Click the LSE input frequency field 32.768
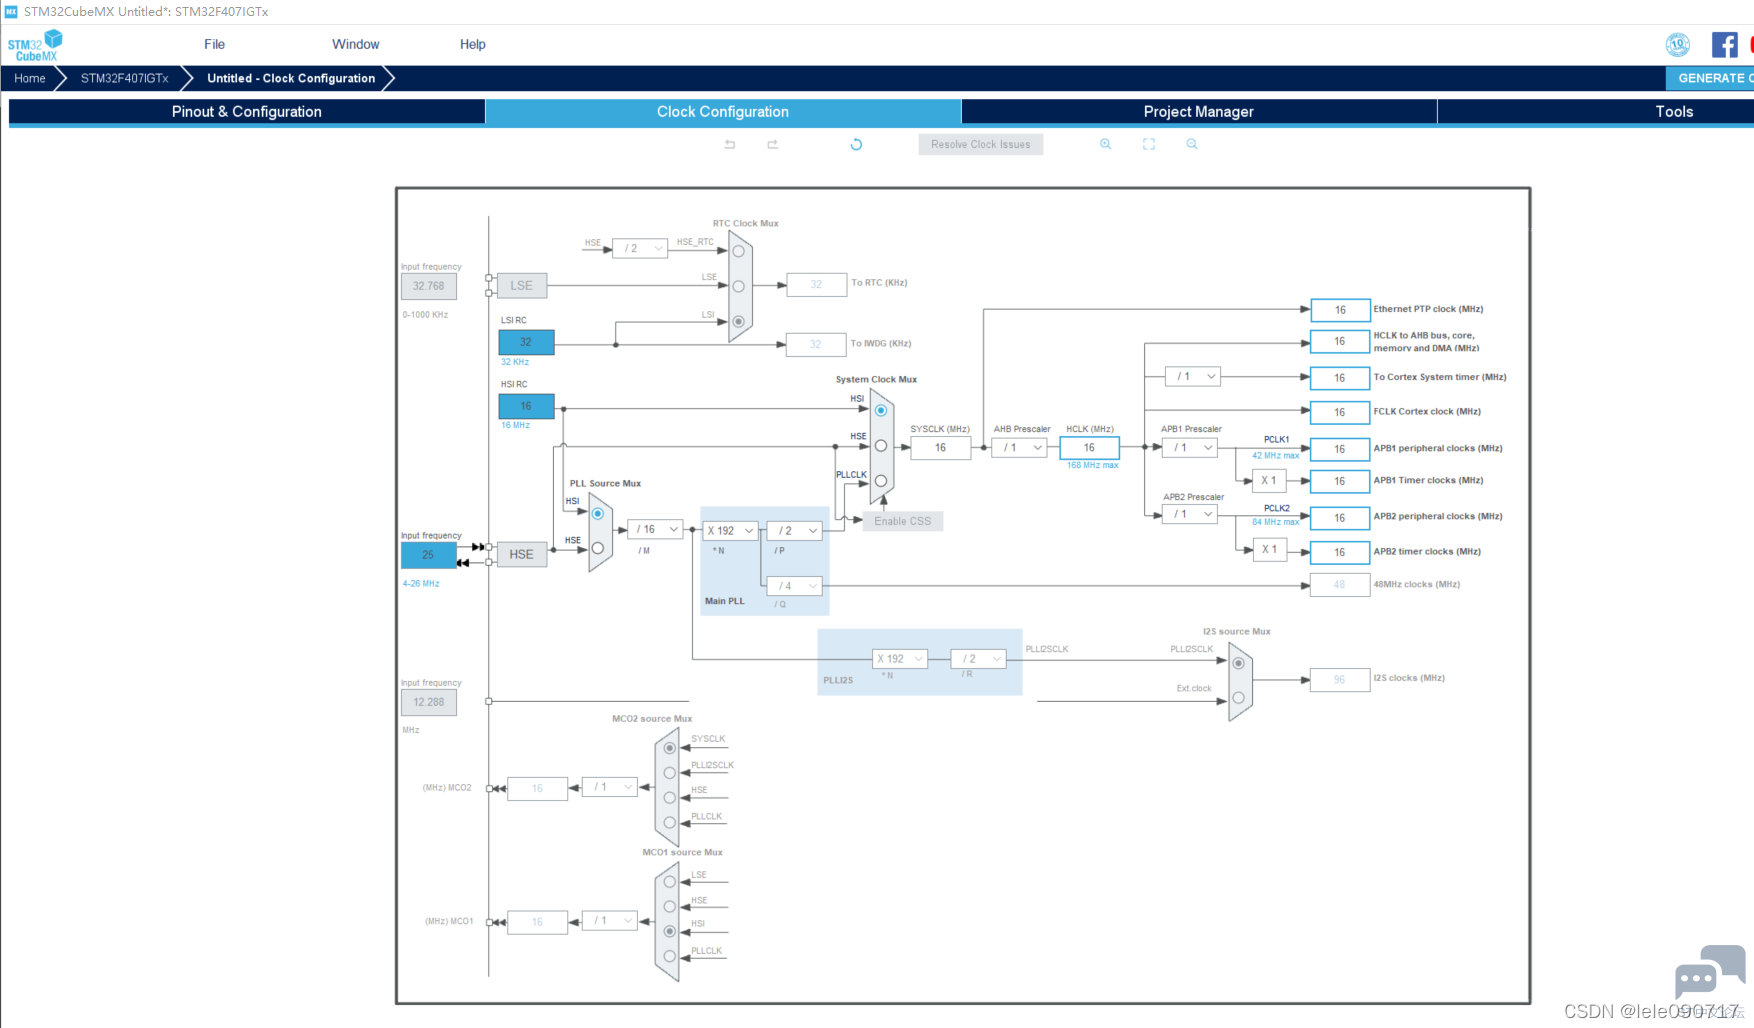Image resolution: width=1754 pixels, height=1028 pixels. [x=429, y=286]
